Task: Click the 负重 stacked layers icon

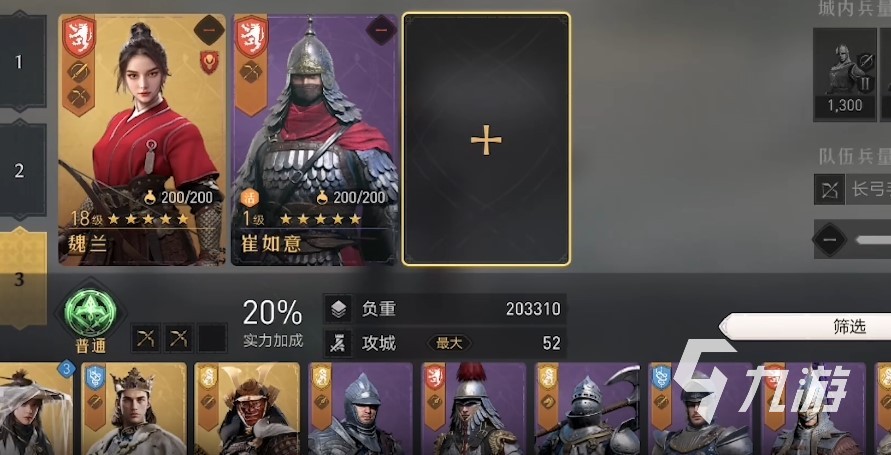Action: click(x=339, y=309)
